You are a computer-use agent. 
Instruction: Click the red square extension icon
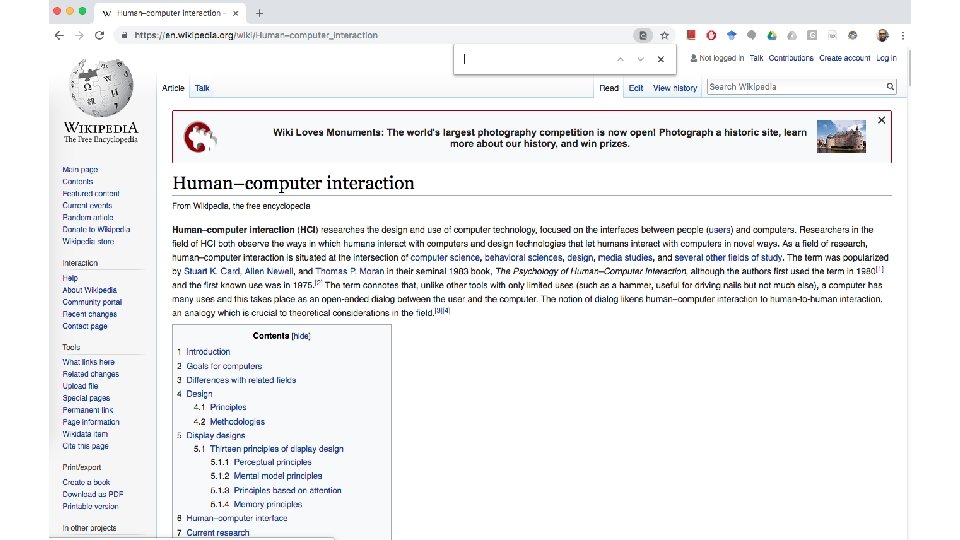691,35
